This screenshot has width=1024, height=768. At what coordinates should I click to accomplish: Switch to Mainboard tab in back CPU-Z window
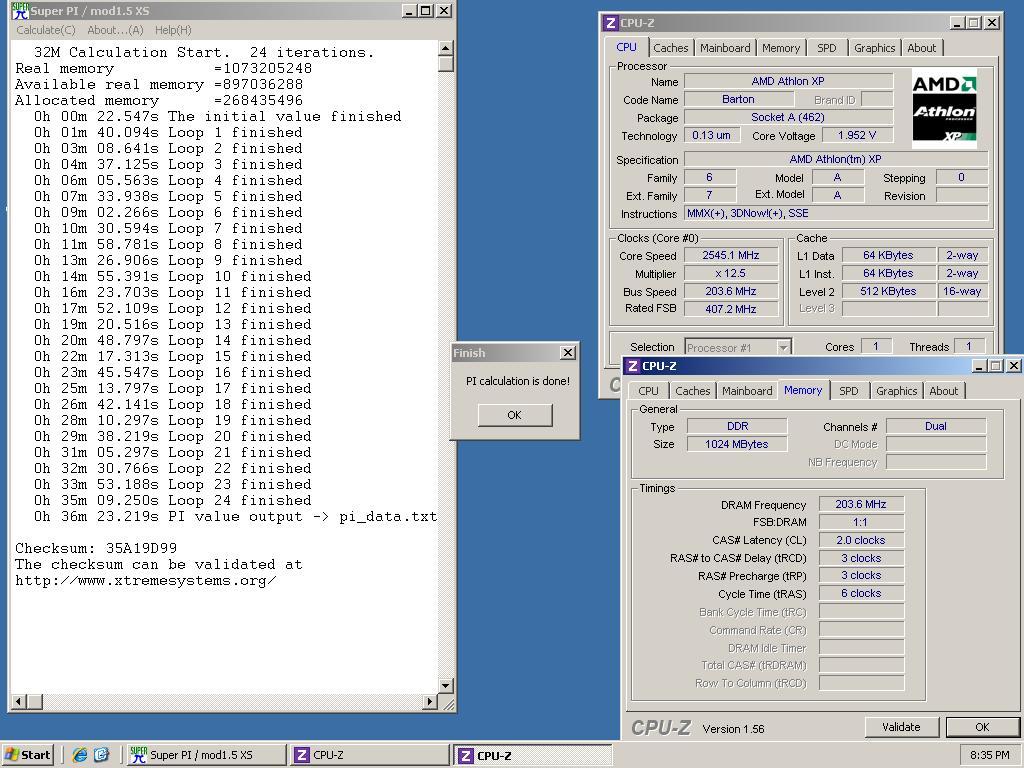coord(725,48)
